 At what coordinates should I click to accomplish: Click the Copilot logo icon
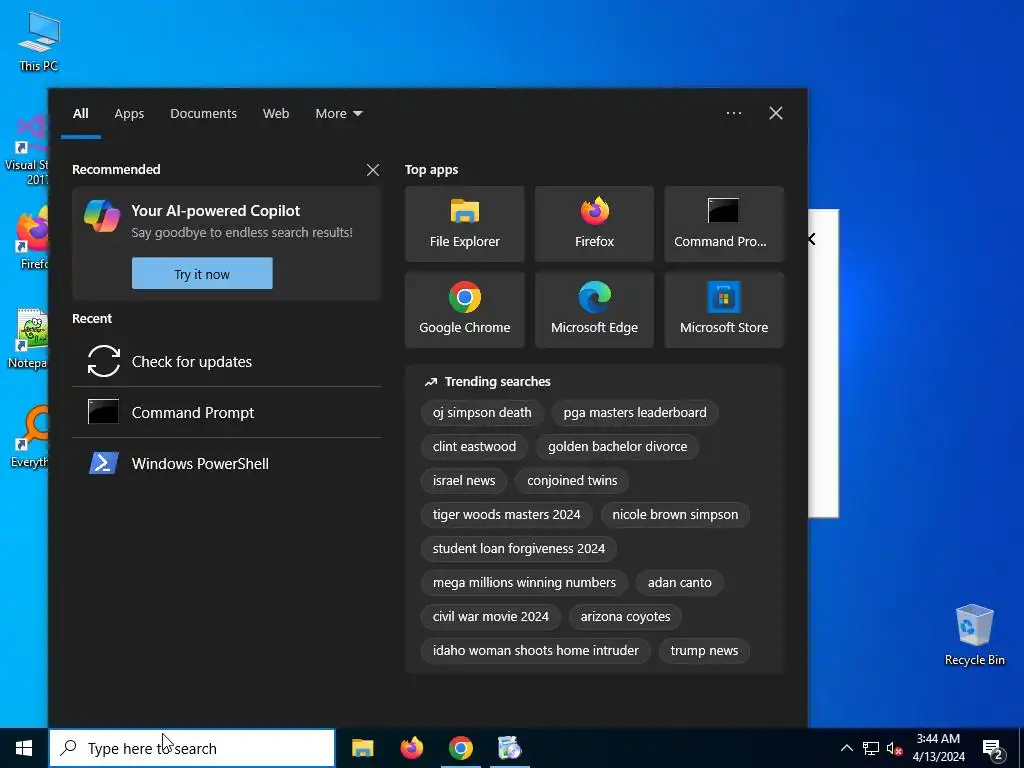click(102, 216)
